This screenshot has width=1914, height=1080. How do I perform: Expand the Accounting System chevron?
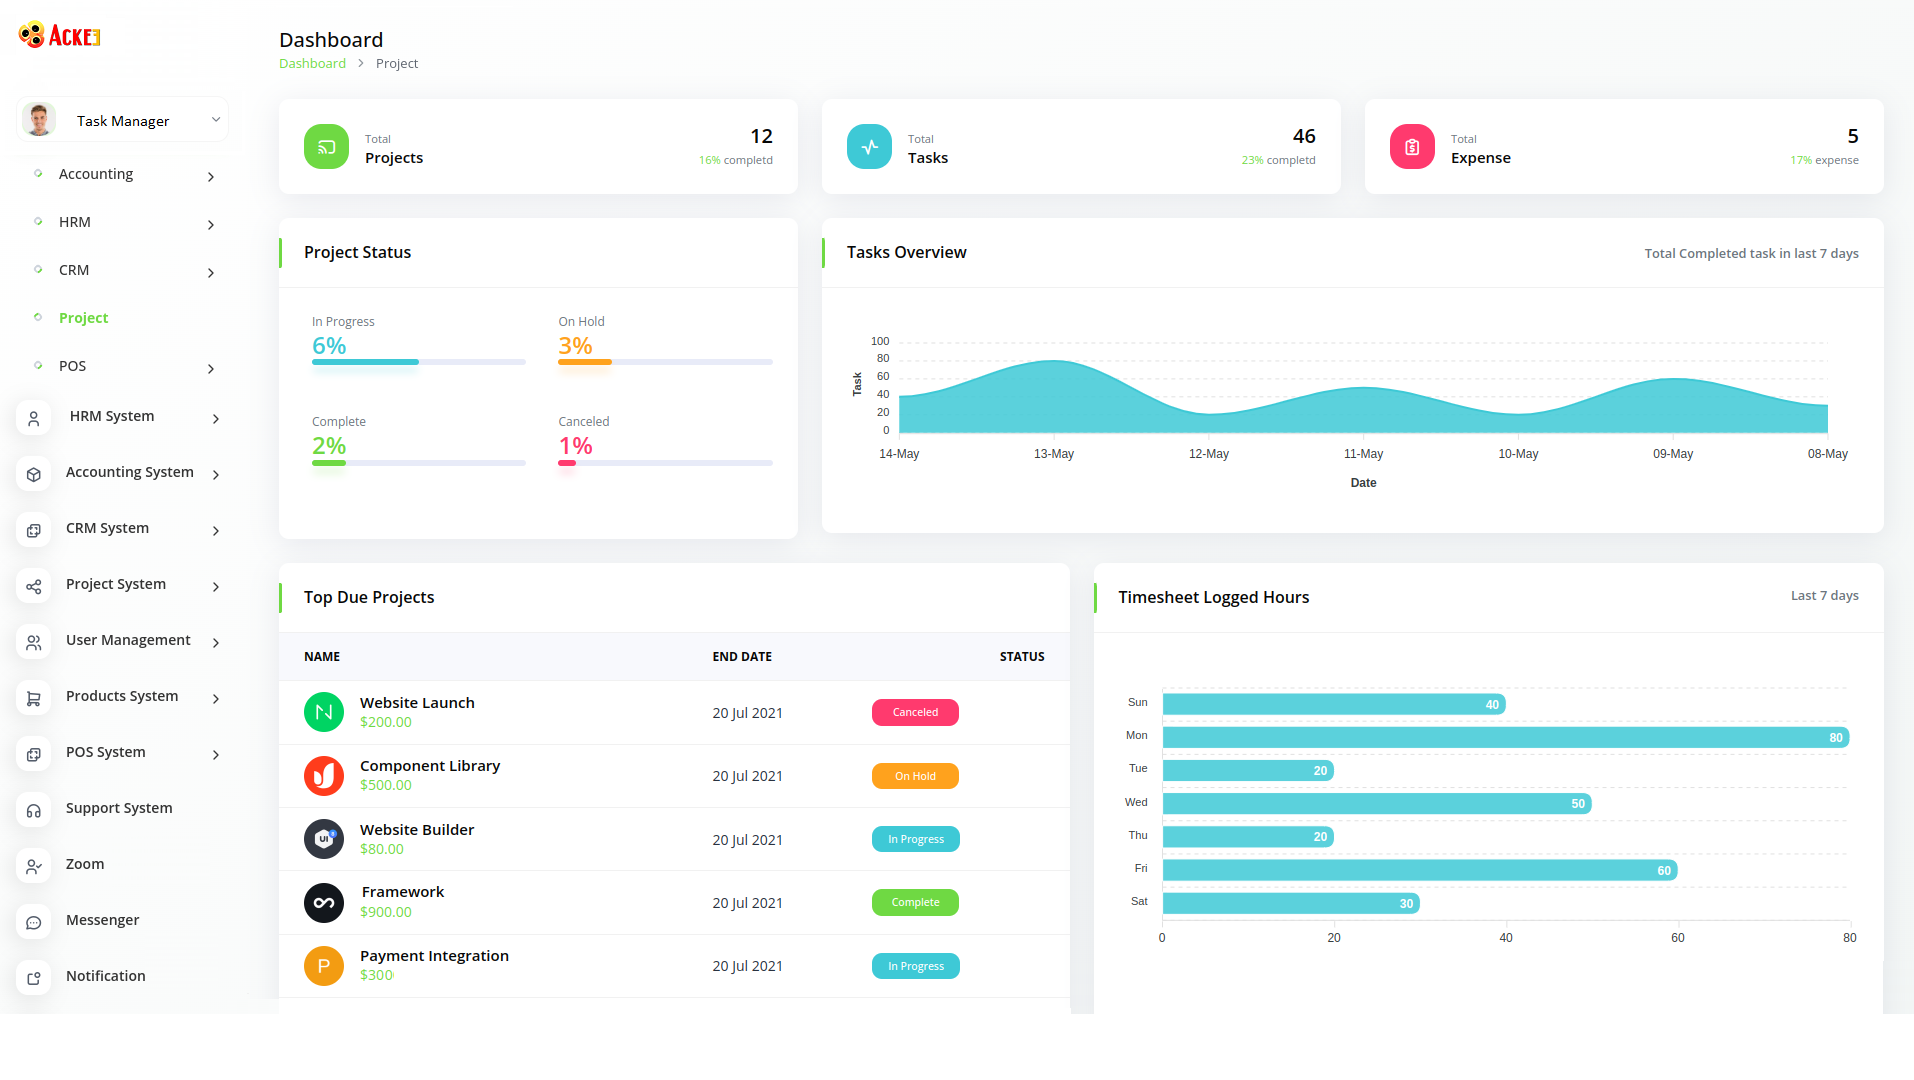click(216, 474)
